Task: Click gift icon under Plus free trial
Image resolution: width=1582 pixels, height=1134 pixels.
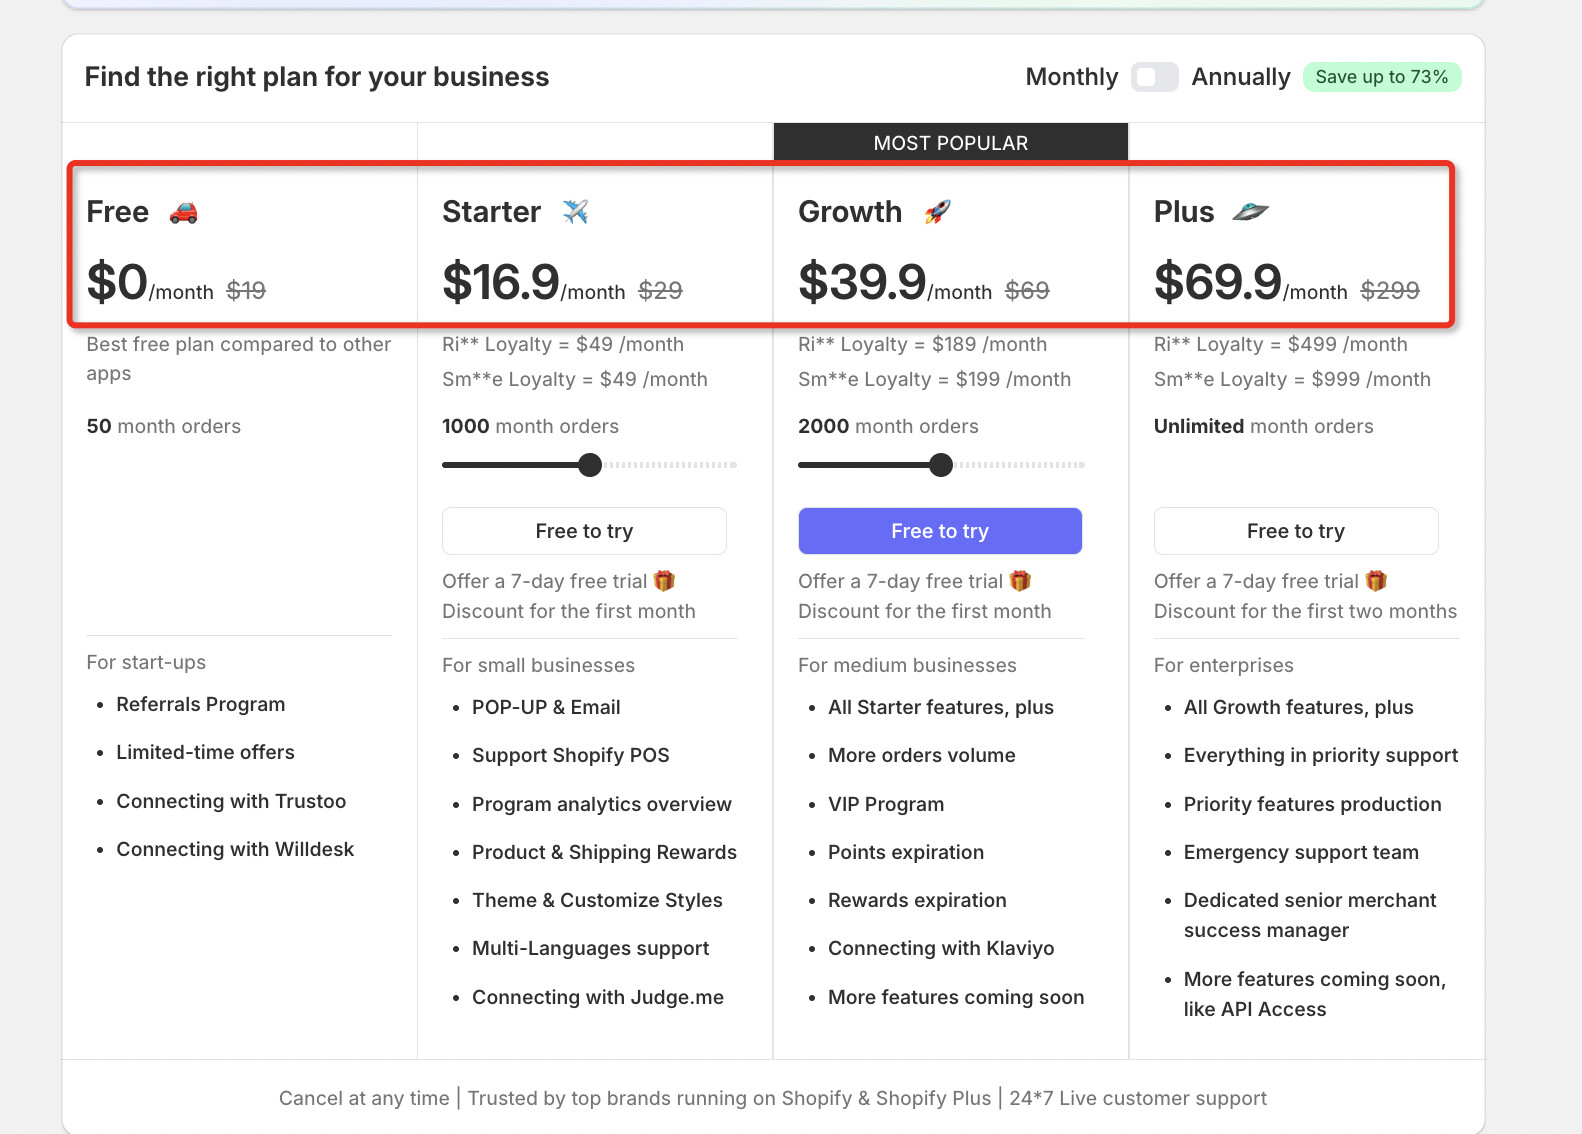Action: click(x=1376, y=581)
